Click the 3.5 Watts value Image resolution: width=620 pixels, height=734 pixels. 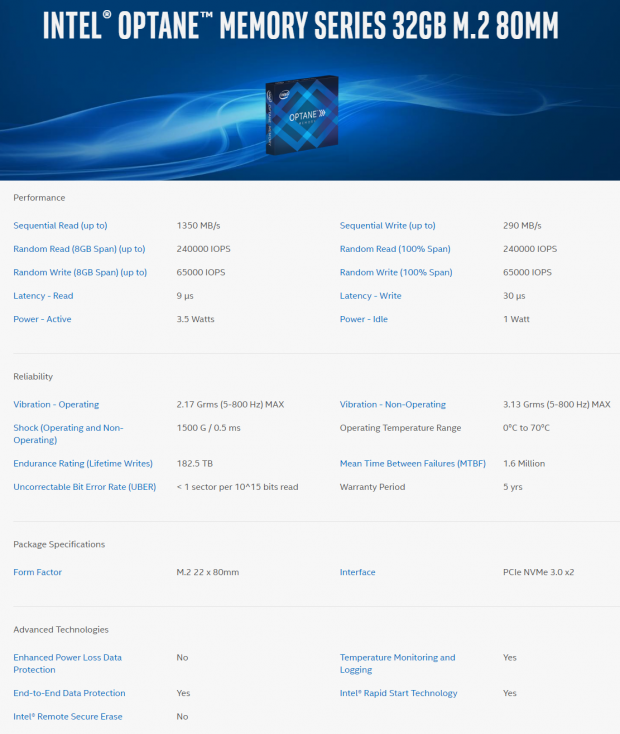(x=195, y=319)
